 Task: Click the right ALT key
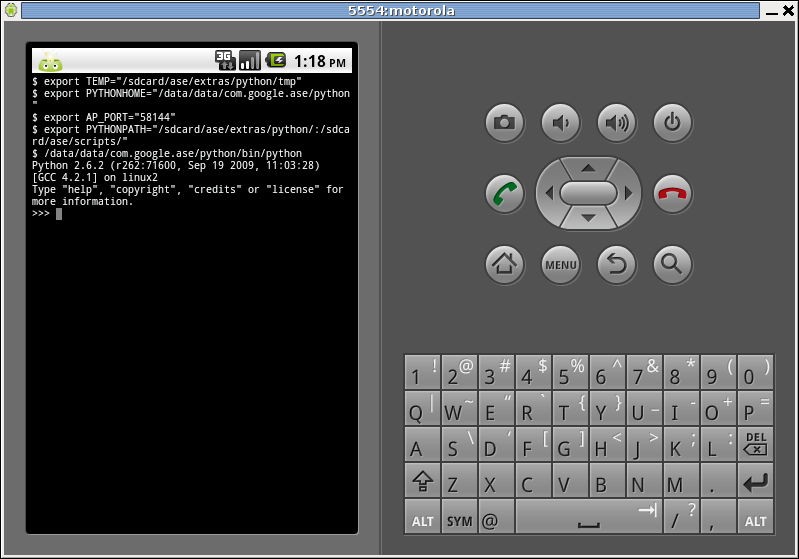coord(756,516)
